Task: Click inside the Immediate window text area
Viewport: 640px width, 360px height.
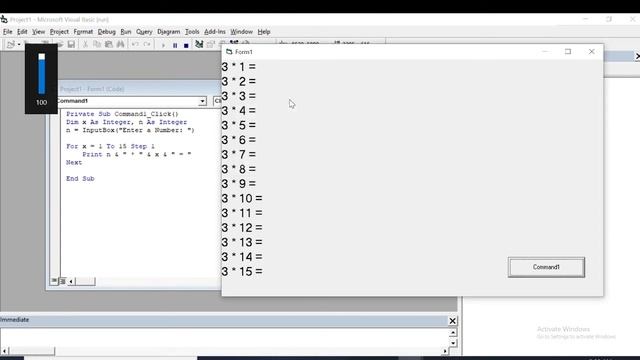Action: (x=224, y=337)
